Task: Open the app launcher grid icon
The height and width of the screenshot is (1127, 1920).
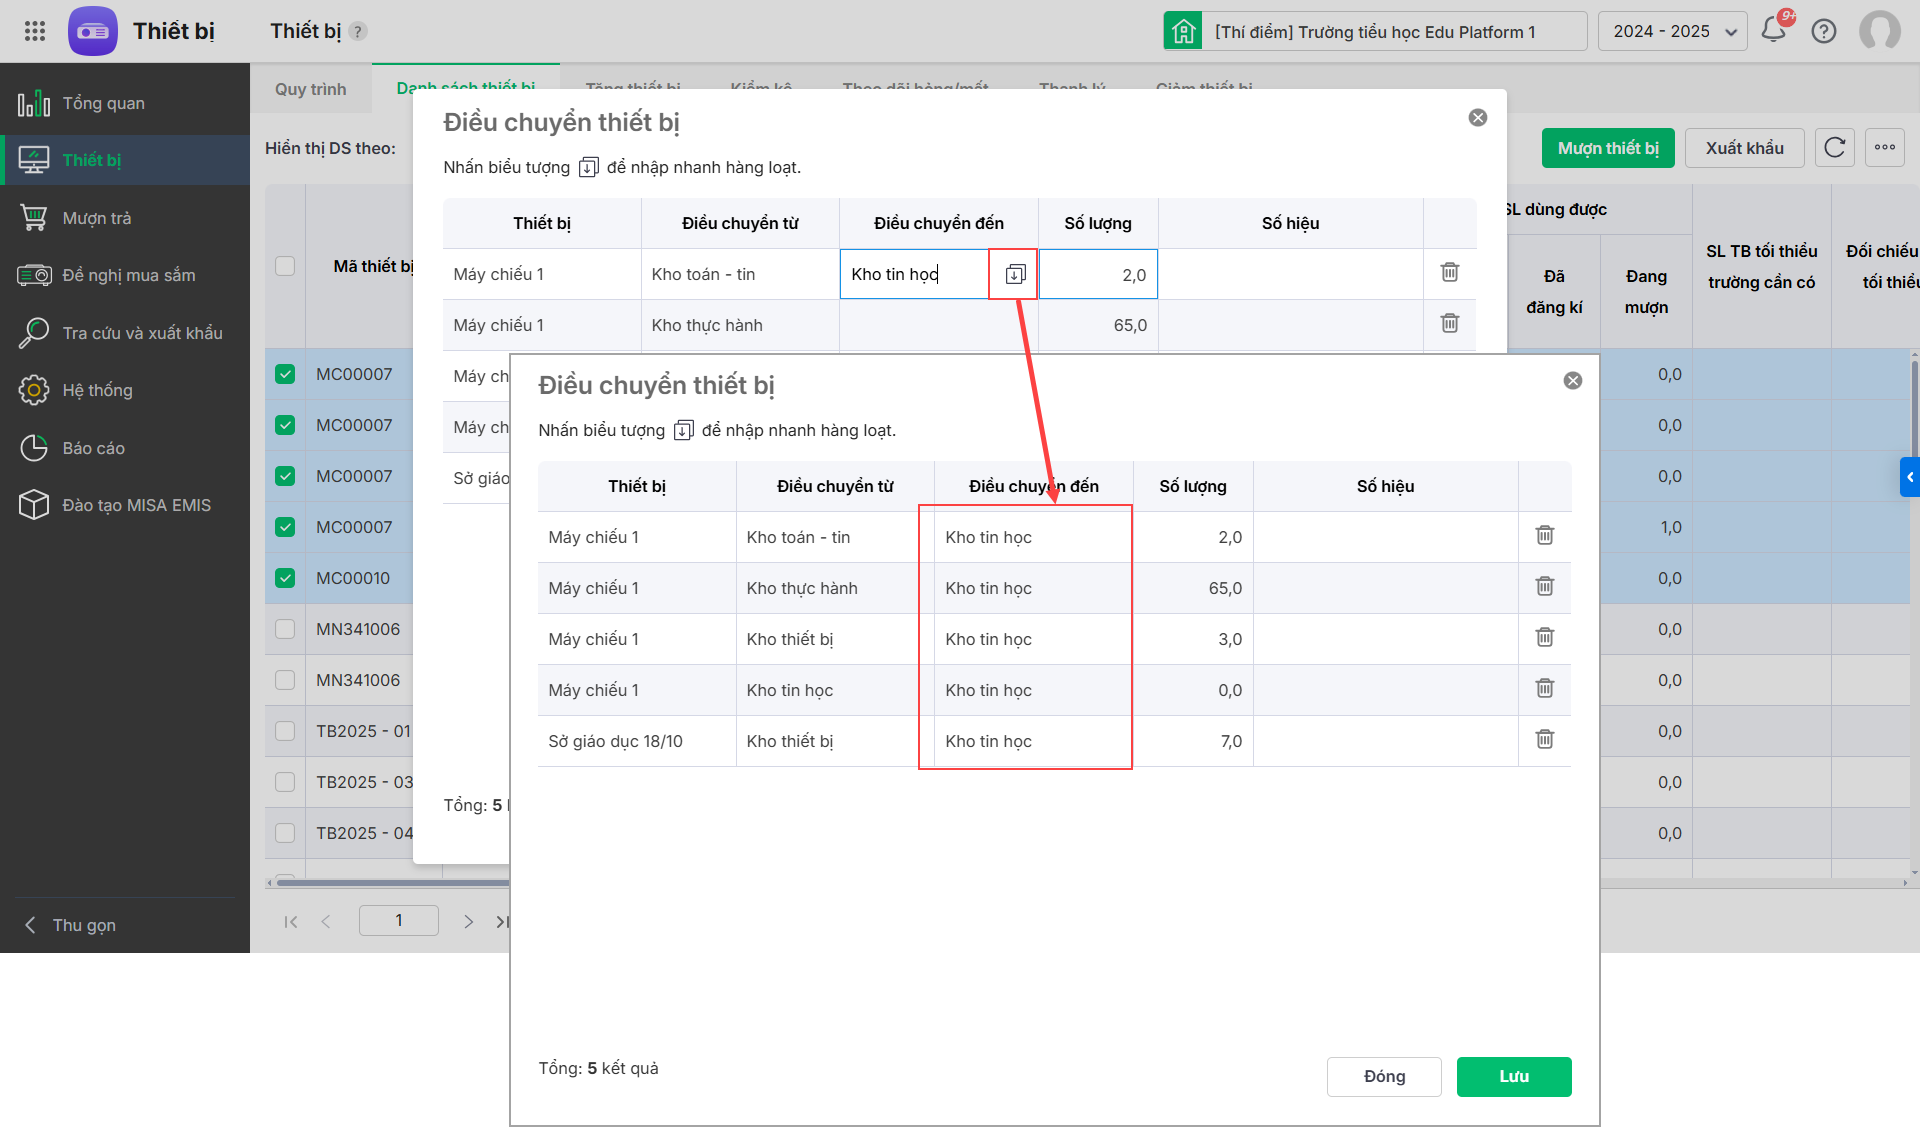Action: coord(35,31)
